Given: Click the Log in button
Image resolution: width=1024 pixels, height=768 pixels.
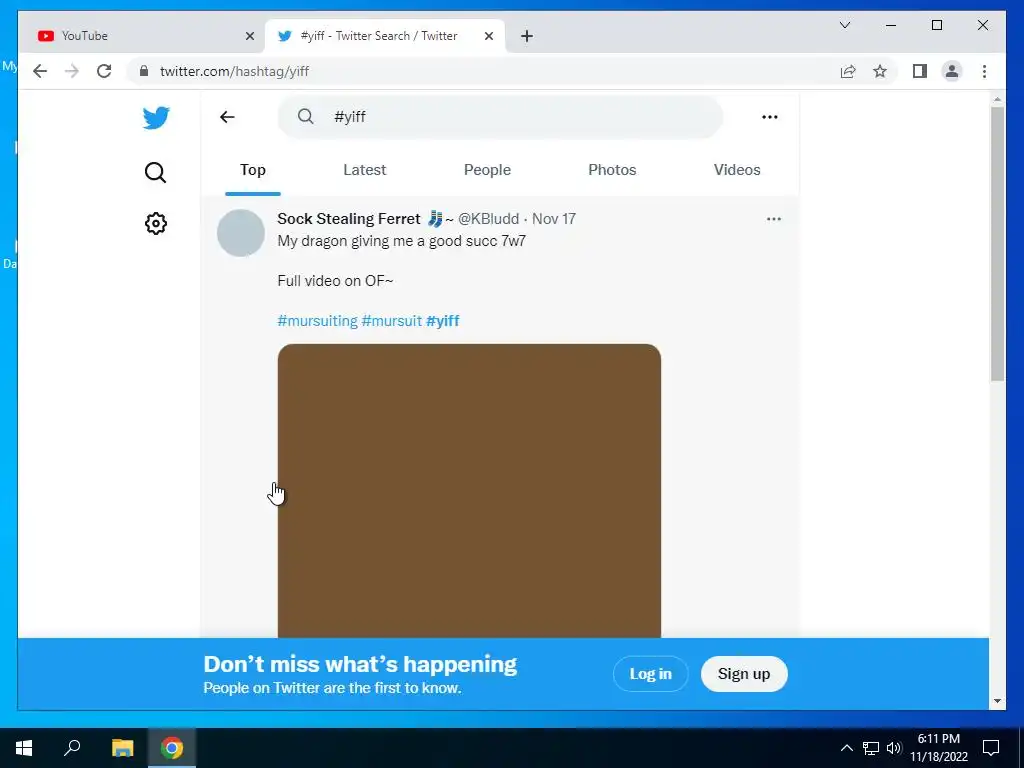Looking at the screenshot, I should (650, 674).
